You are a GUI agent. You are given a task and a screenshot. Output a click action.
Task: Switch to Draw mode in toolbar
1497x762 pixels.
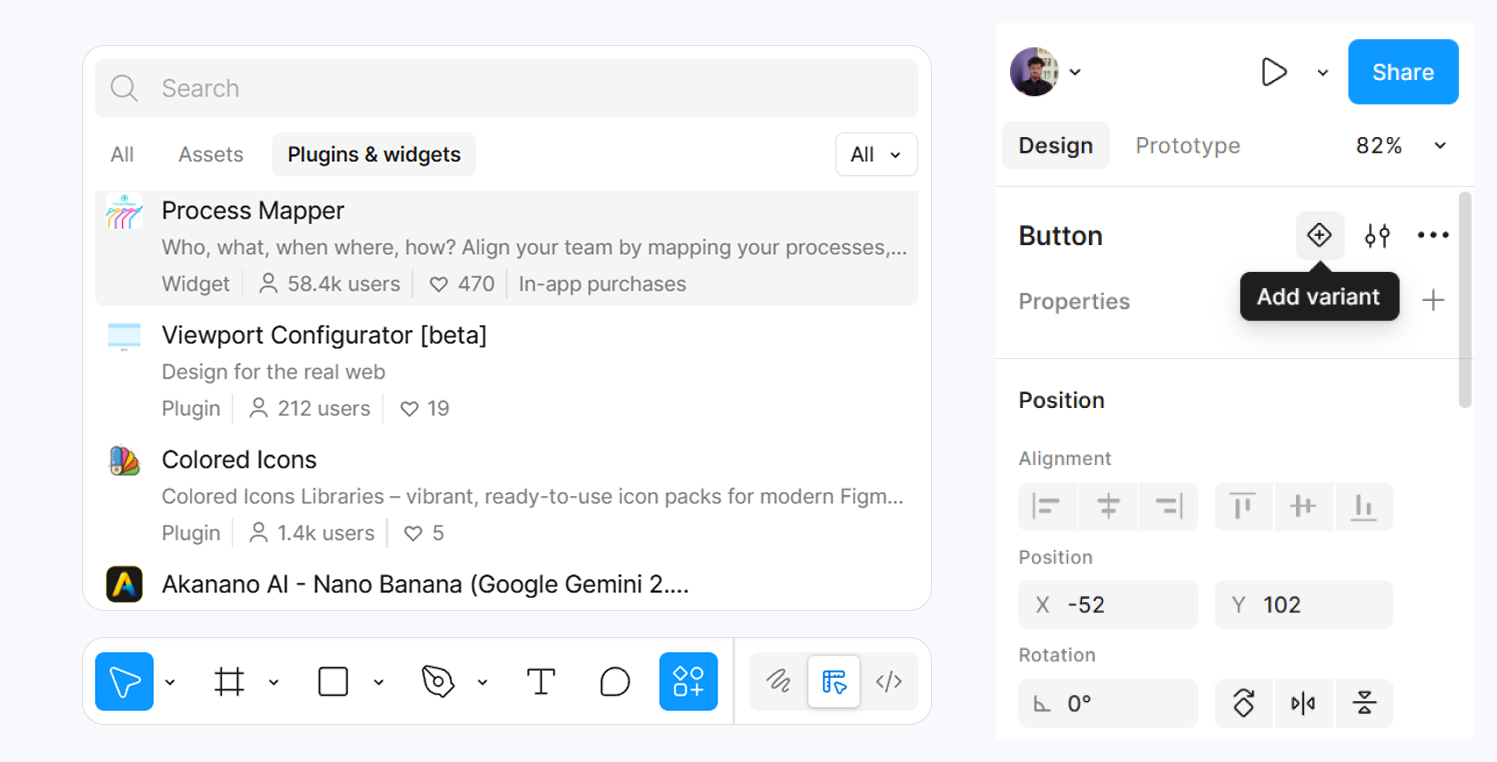click(778, 682)
